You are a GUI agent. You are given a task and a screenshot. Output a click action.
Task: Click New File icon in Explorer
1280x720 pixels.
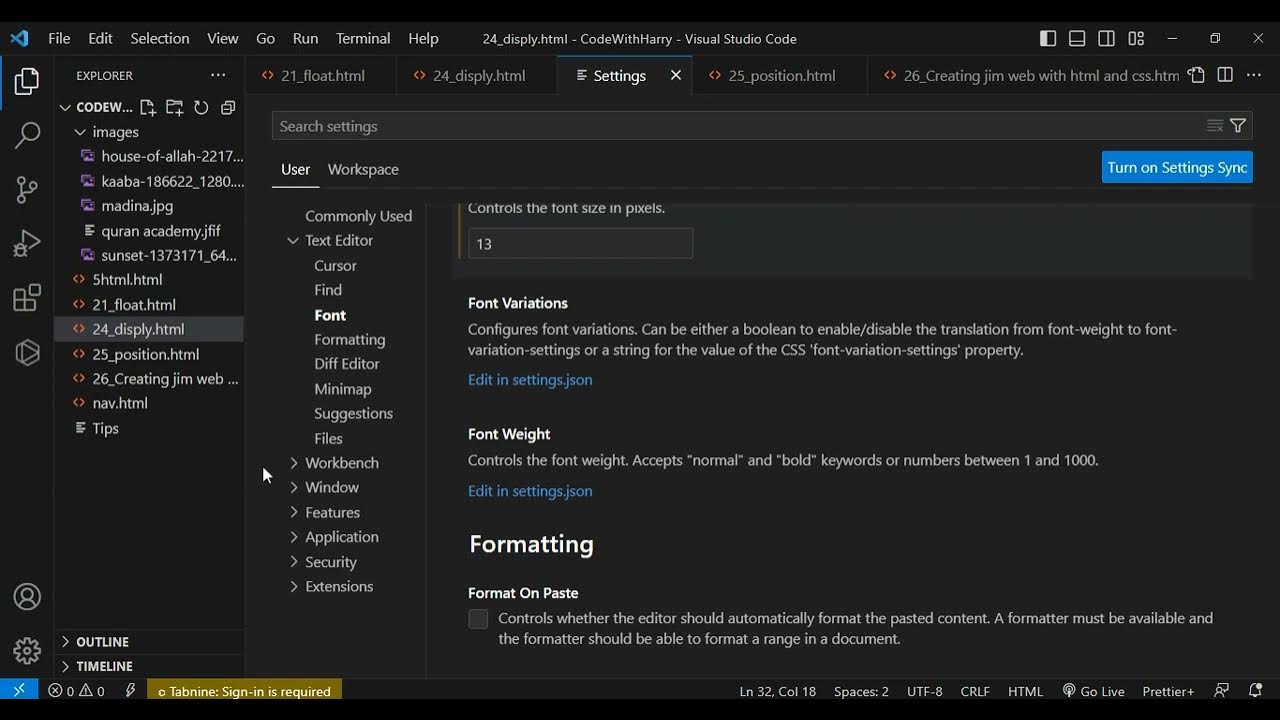click(x=147, y=107)
